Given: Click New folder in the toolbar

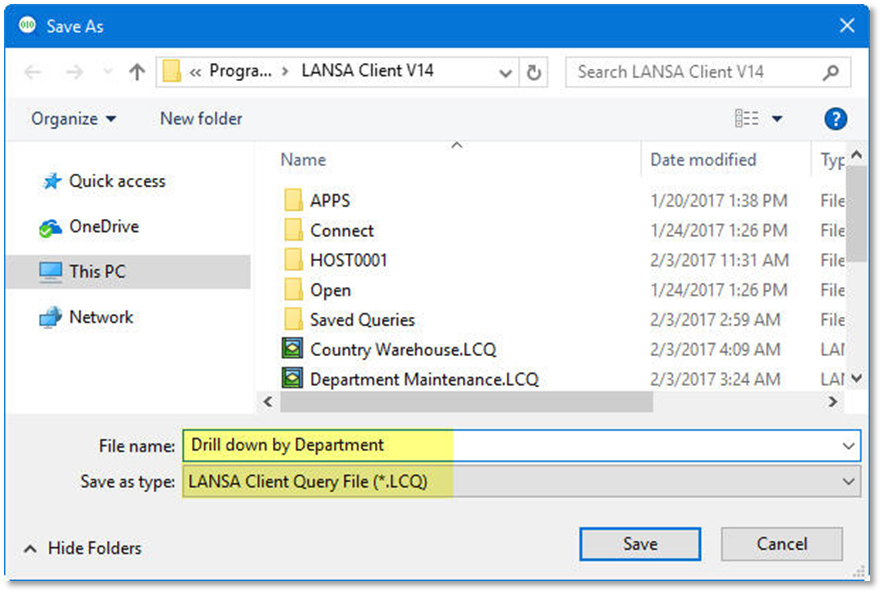Looking at the screenshot, I should click(201, 119).
